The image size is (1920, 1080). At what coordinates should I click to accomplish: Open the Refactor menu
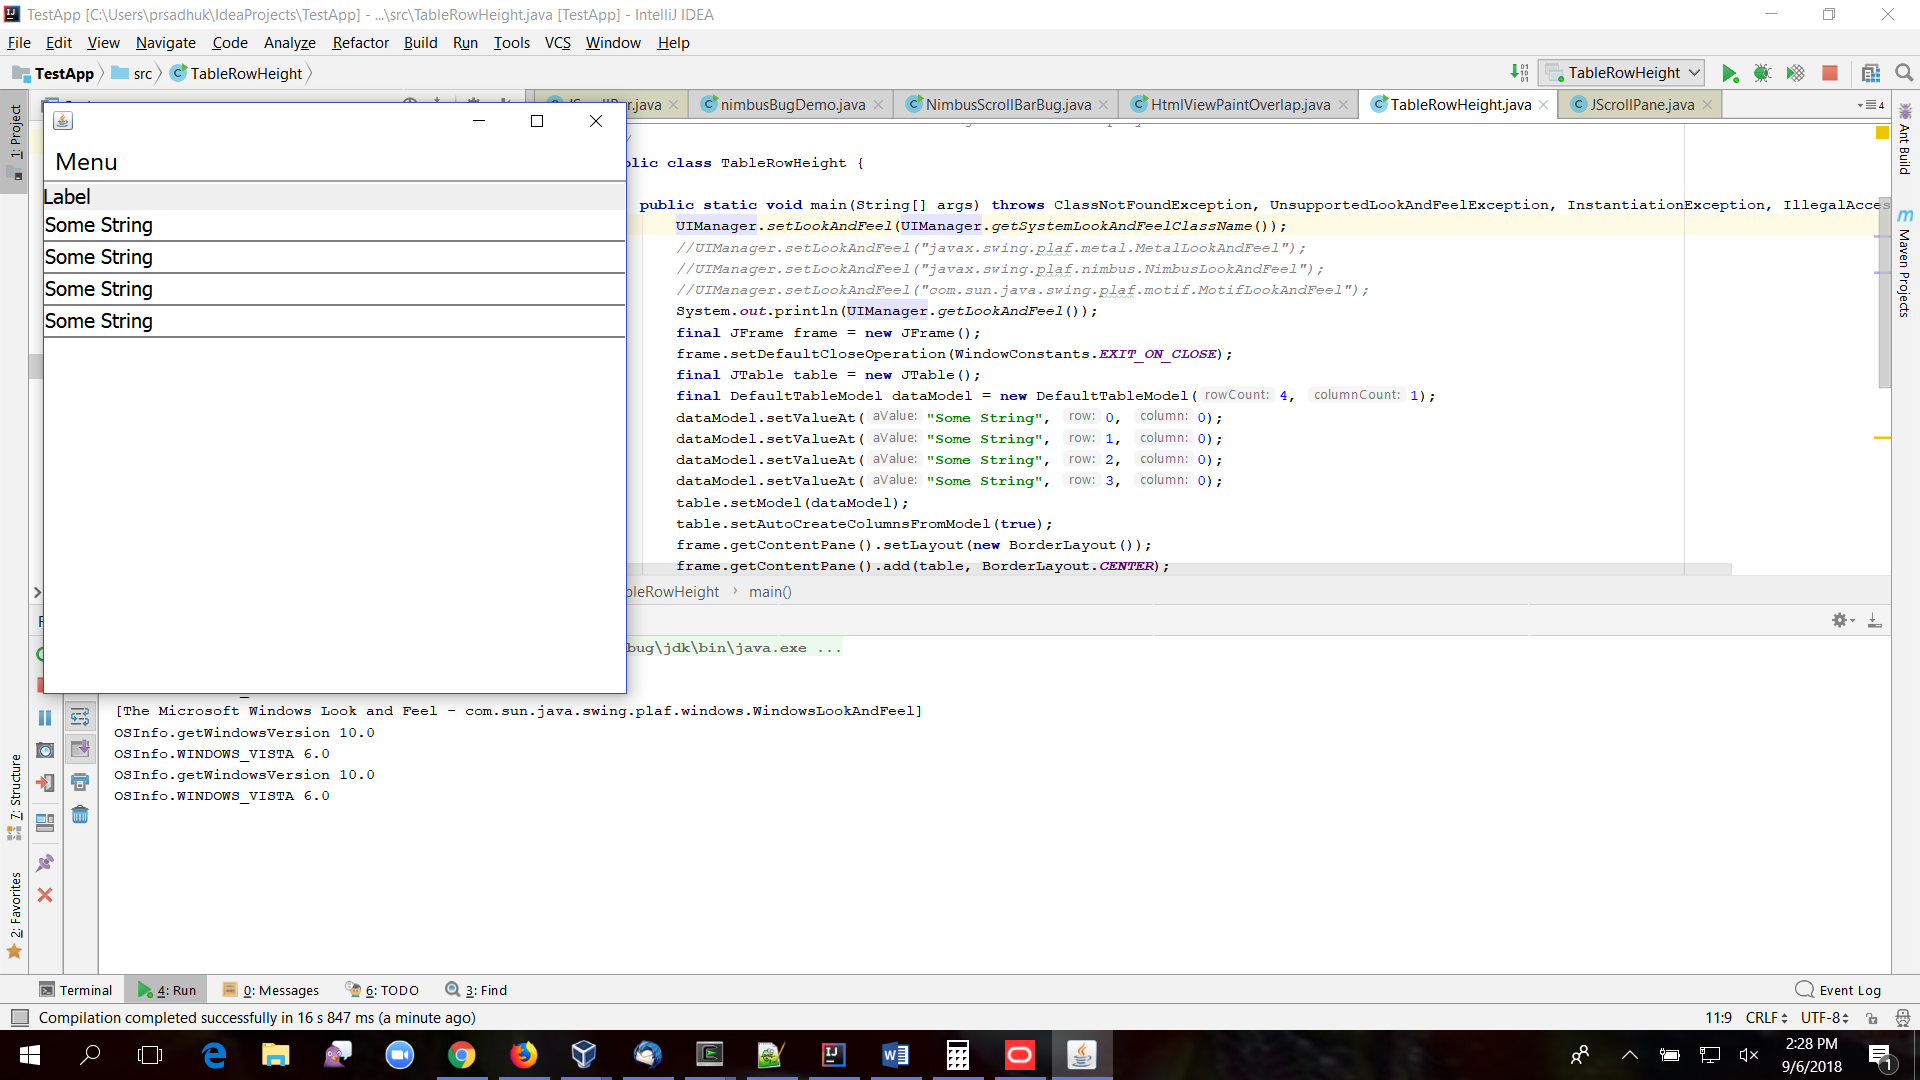tap(360, 43)
